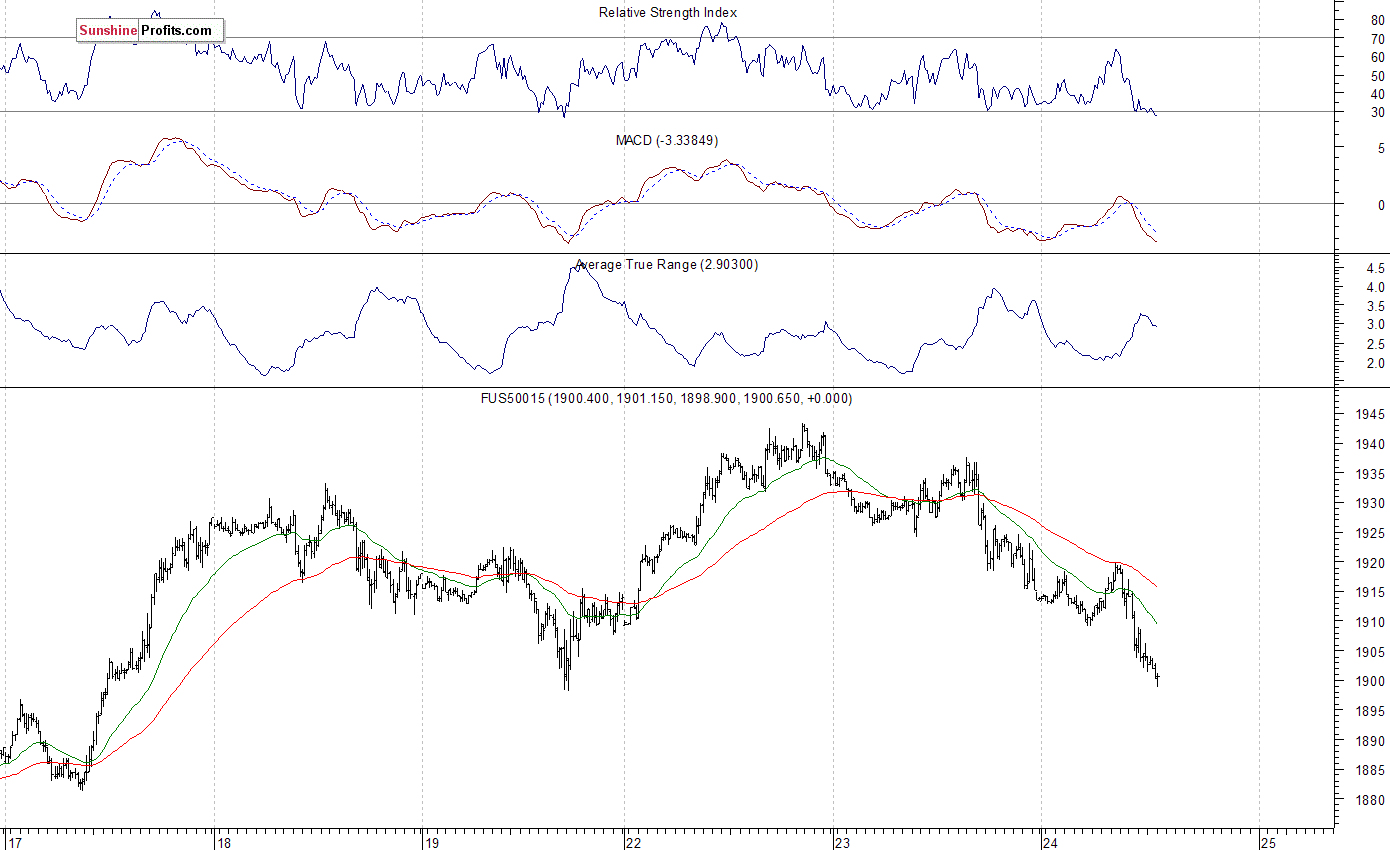This screenshot has height=850, width=1390.
Task: Select the Average True Range (2.90300) label
Action: [x=667, y=264]
